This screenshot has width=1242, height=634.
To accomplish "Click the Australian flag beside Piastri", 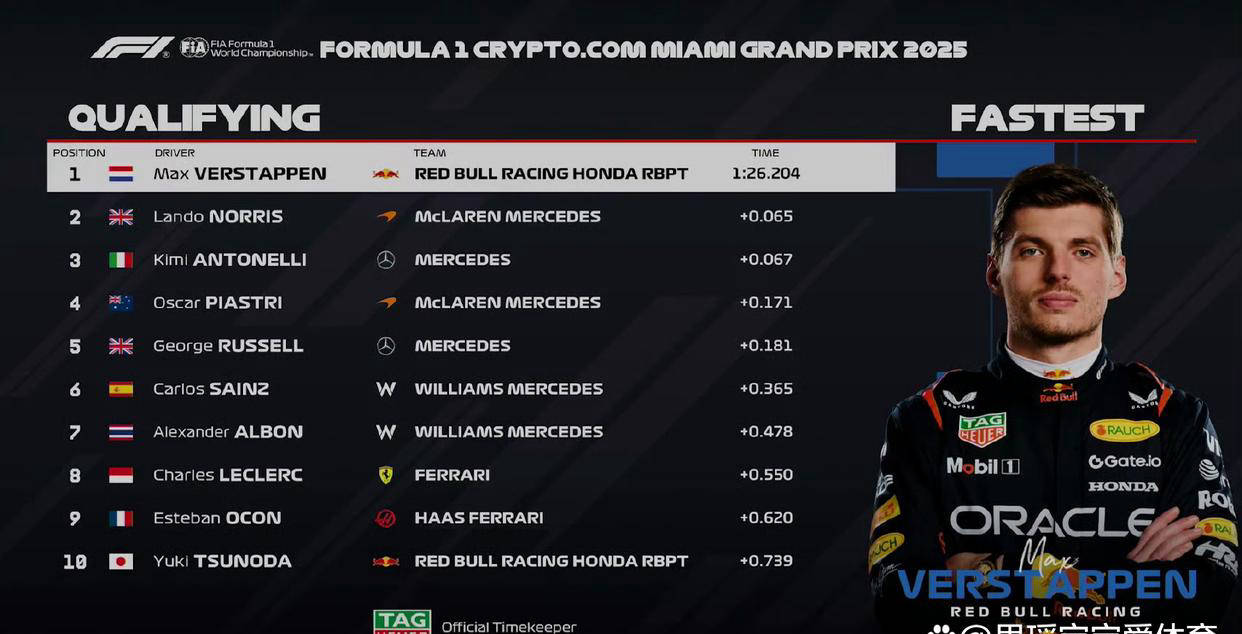I will (121, 303).
